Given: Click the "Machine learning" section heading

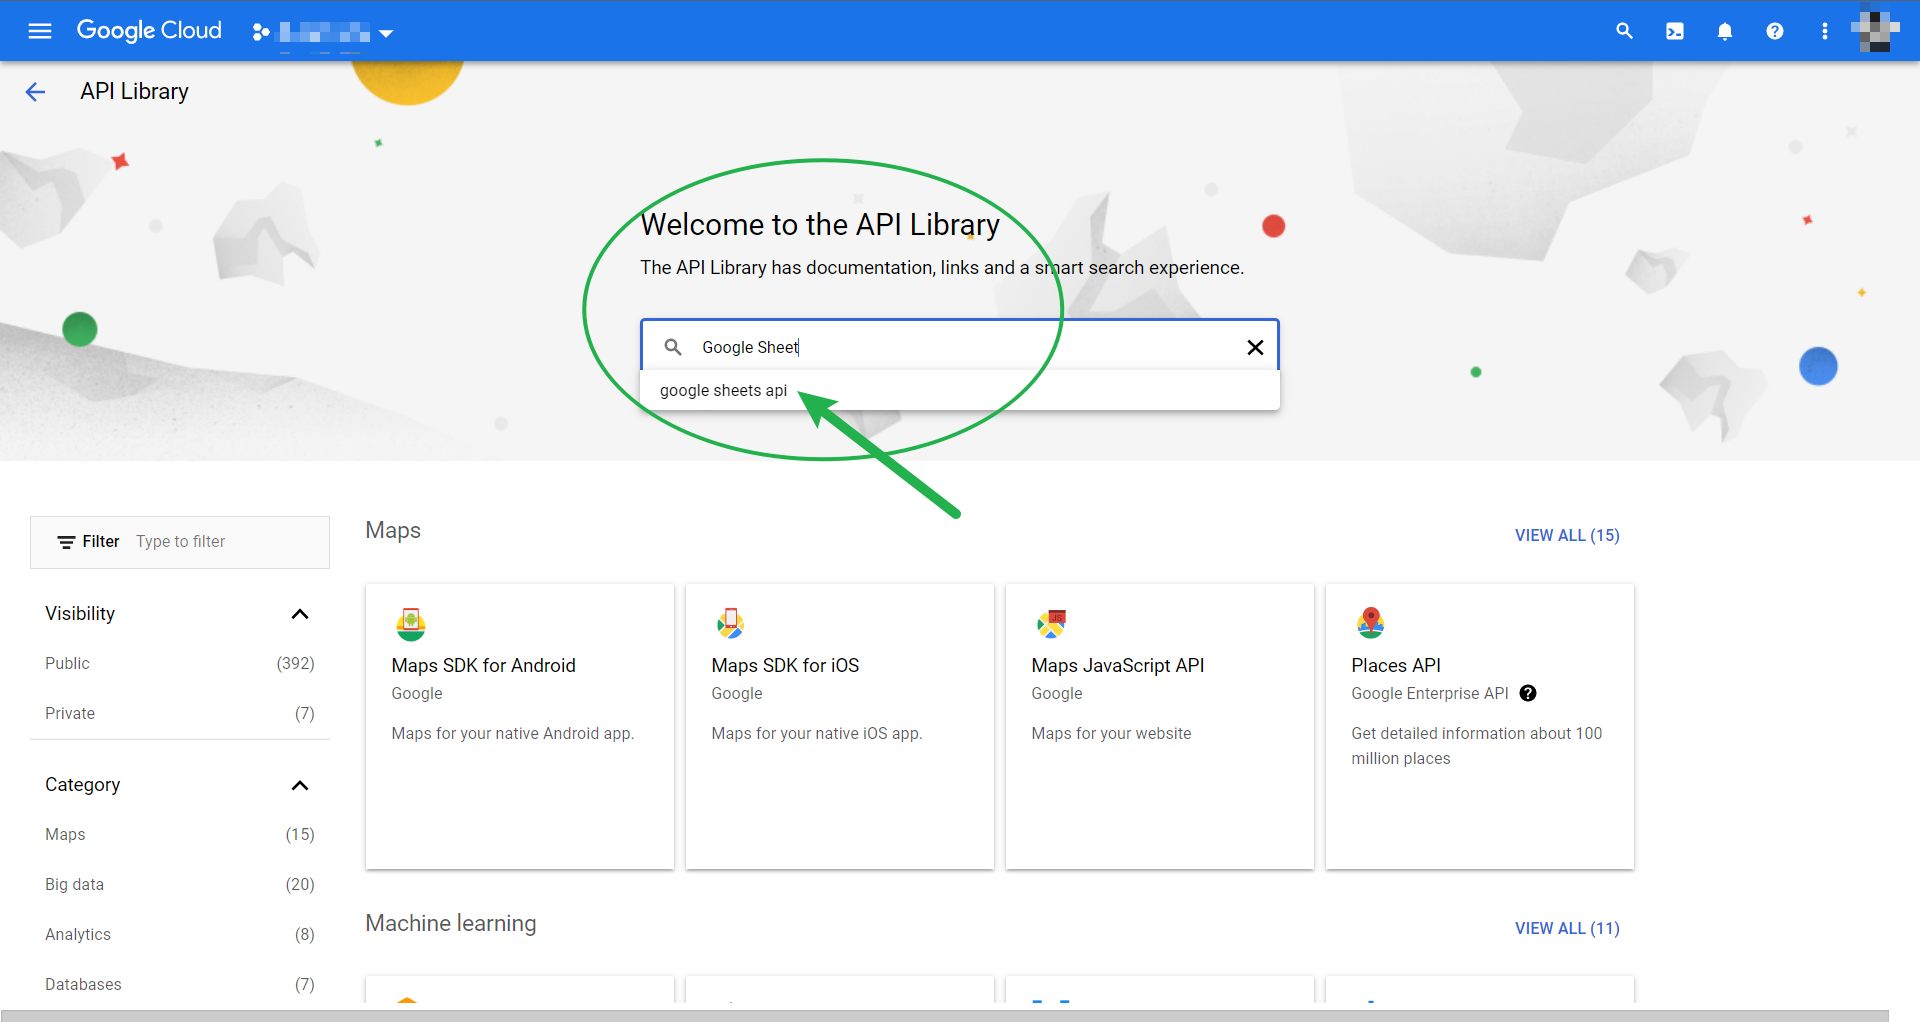Looking at the screenshot, I should point(450,923).
